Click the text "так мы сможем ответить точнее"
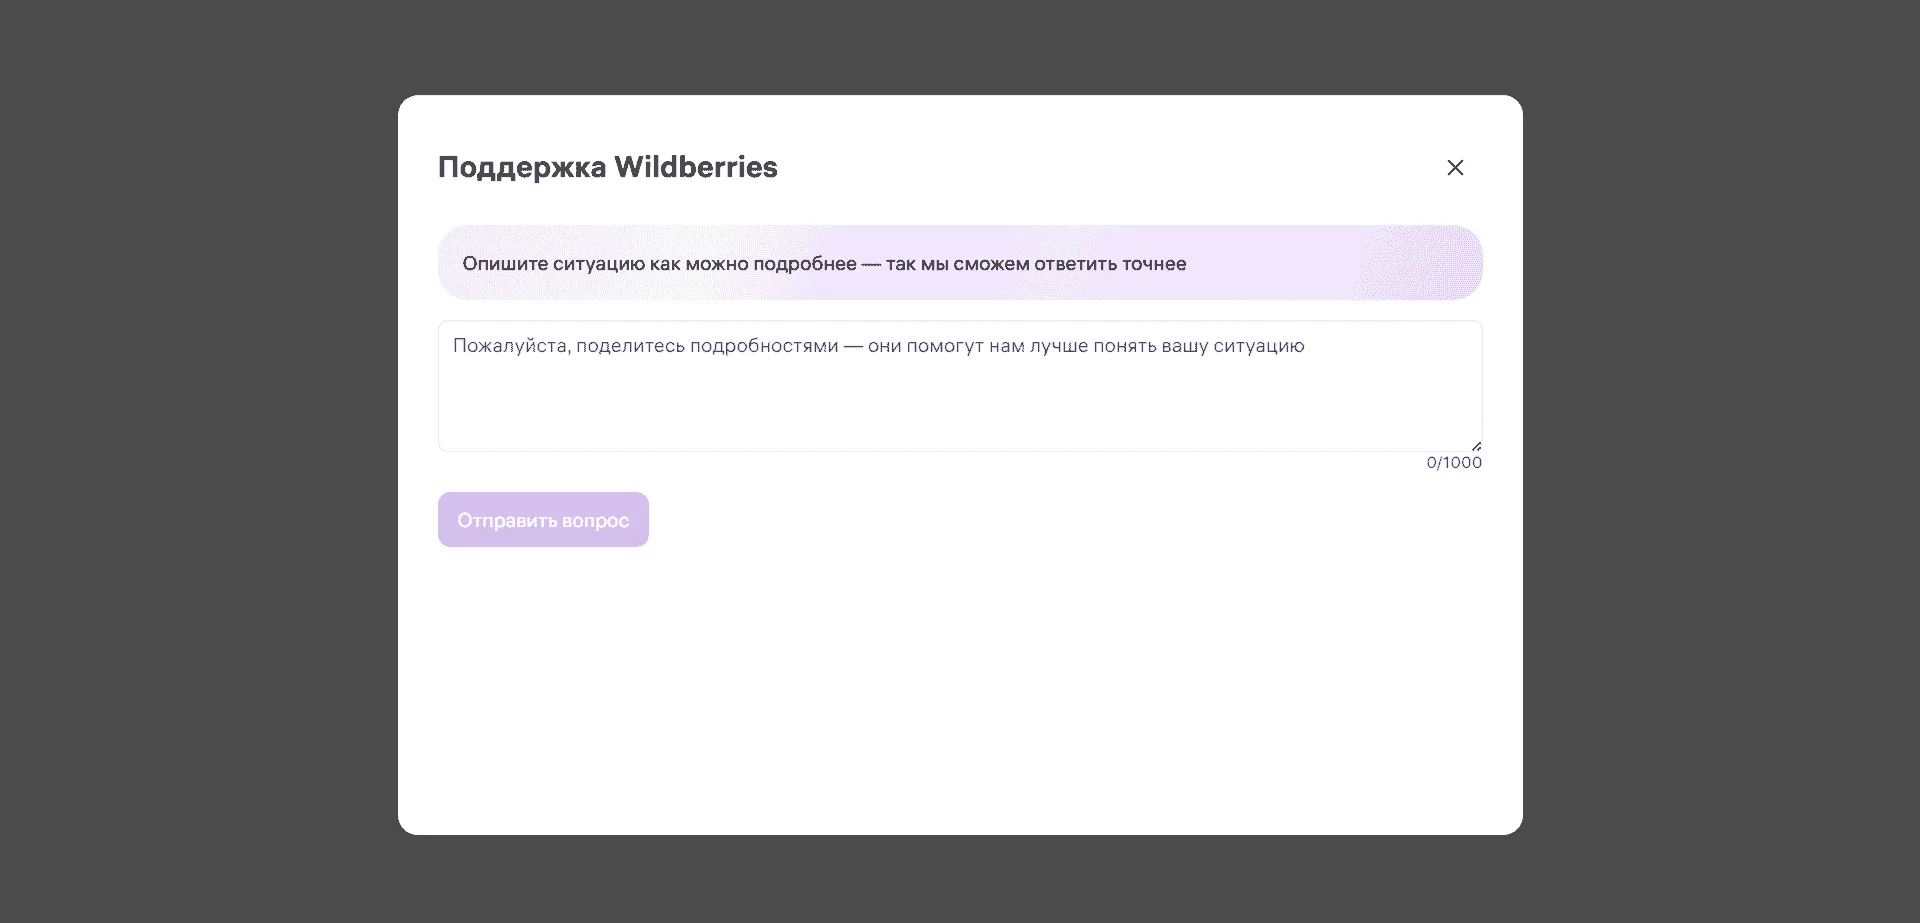The width and height of the screenshot is (1920, 923). [1036, 264]
